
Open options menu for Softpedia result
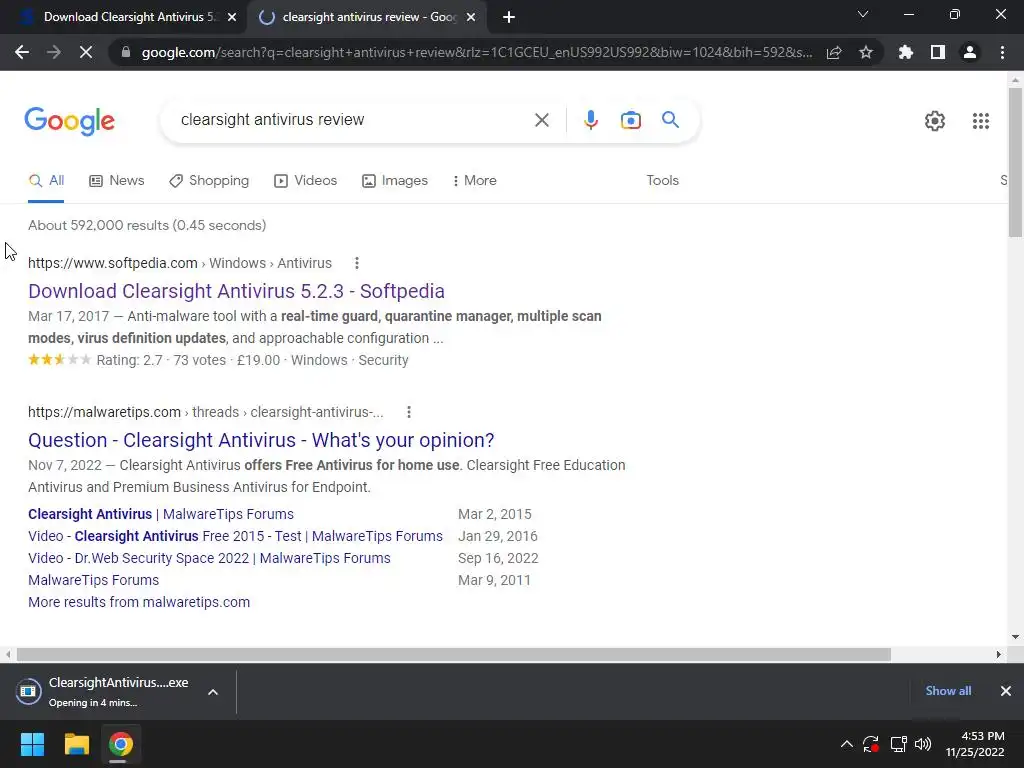point(357,263)
